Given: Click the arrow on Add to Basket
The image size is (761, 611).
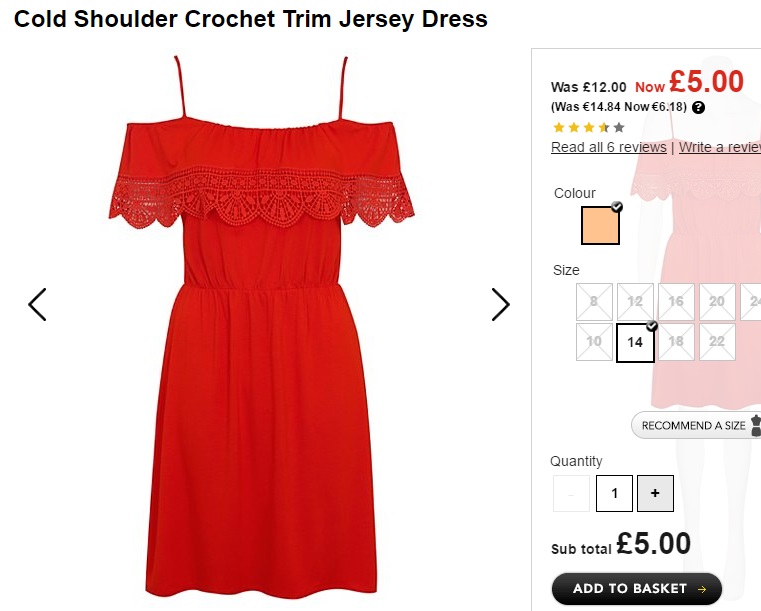Looking at the screenshot, I should click(702, 589).
